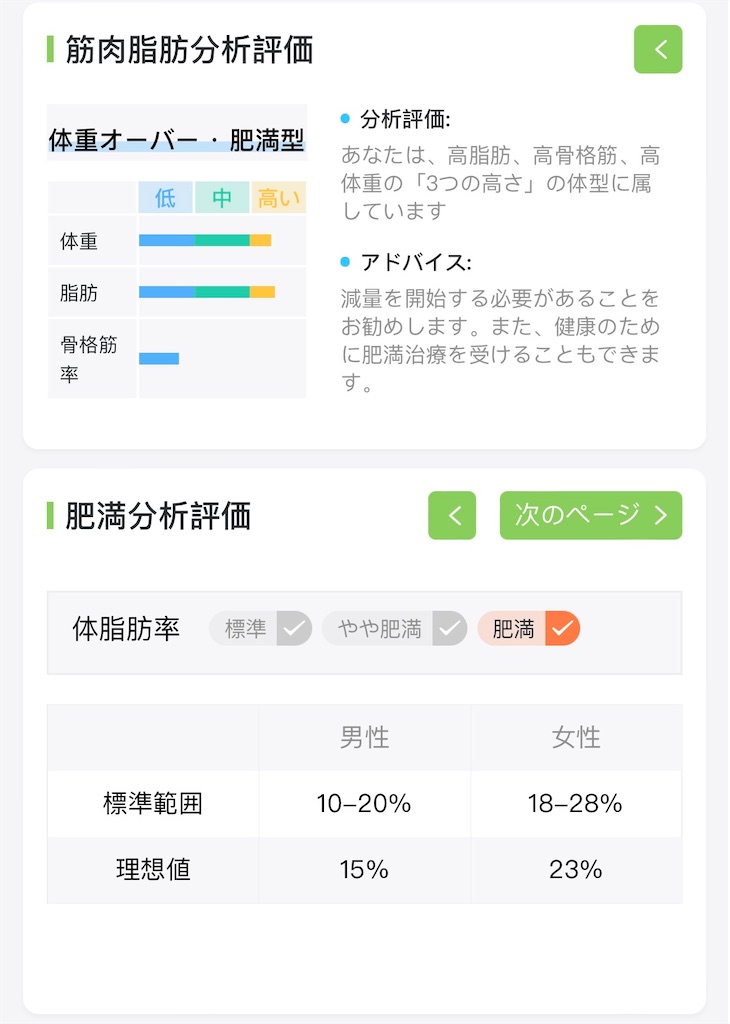Click the 女性 column header
The width and height of the screenshot is (730, 1024).
point(576,737)
